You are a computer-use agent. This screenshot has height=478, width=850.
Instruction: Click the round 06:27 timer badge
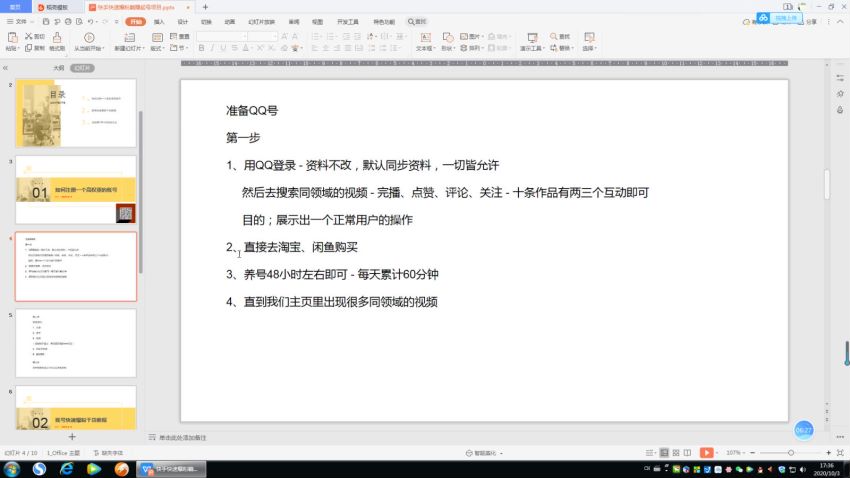pyautogui.click(x=803, y=430)
